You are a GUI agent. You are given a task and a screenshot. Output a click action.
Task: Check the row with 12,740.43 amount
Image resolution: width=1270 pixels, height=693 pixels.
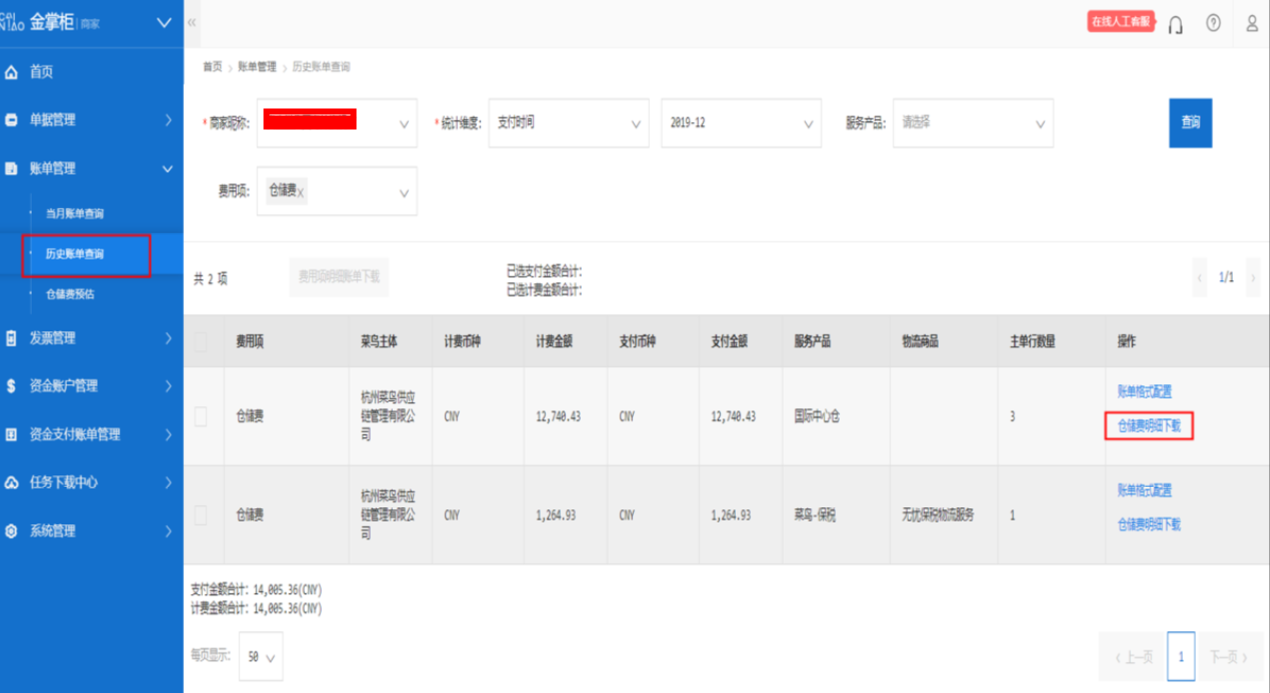(x=201, y=417)
